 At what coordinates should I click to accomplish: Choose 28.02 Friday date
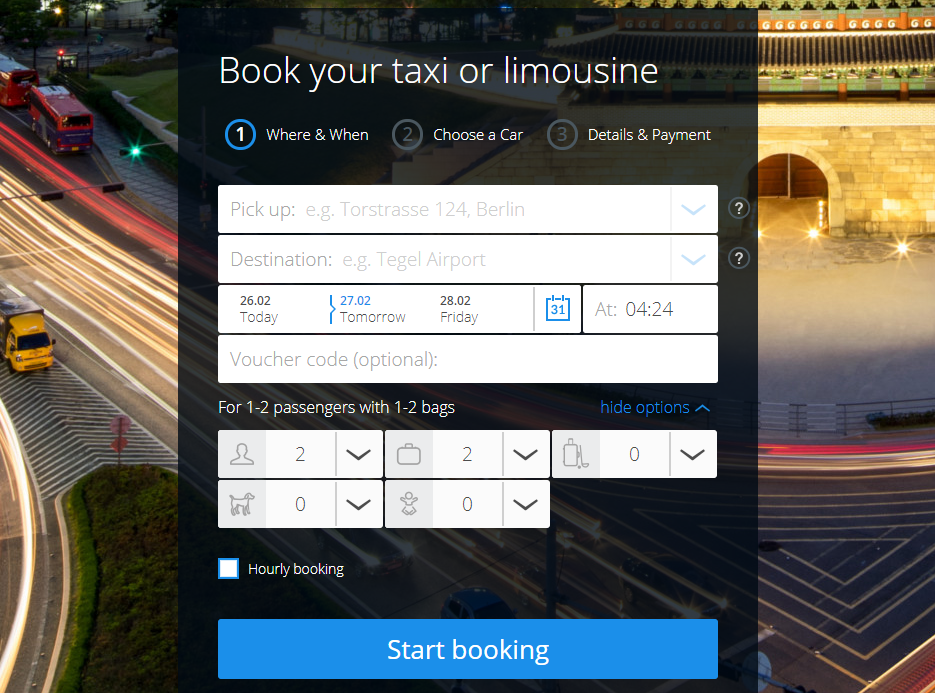click(459, 309)
